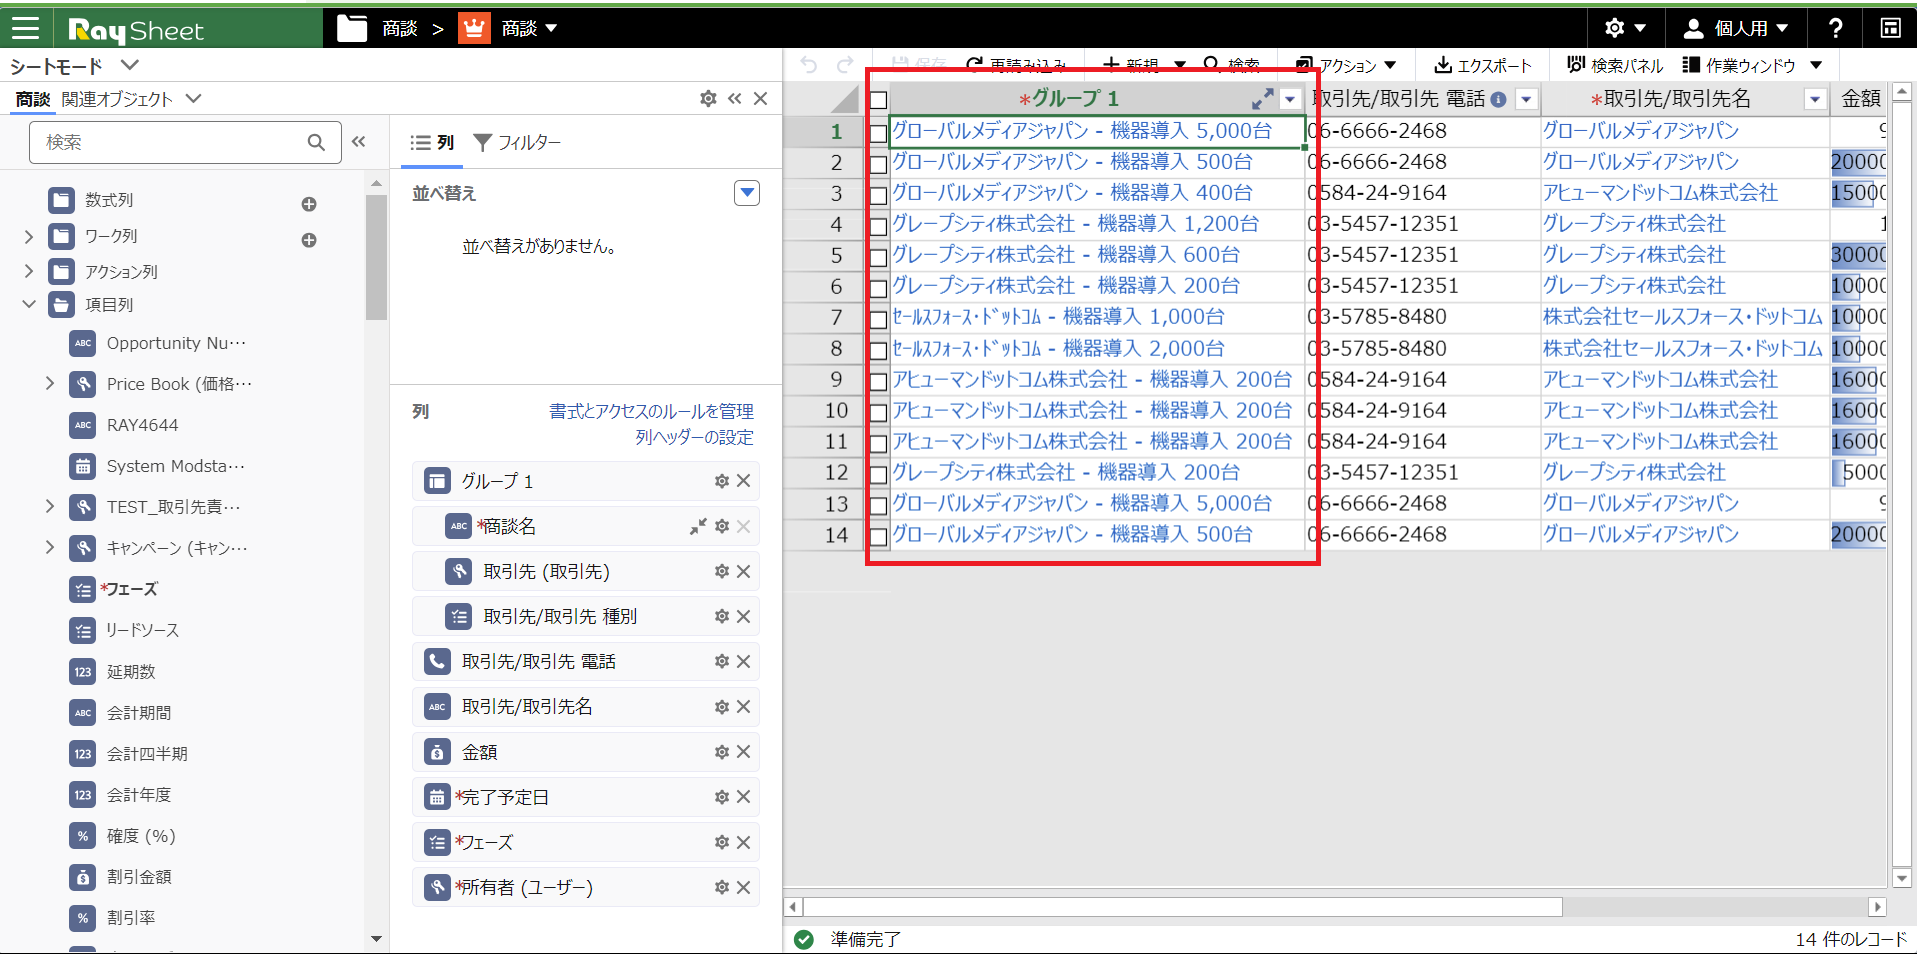Click the expand arrows in グループ 1 header

tap(1263, 98)
